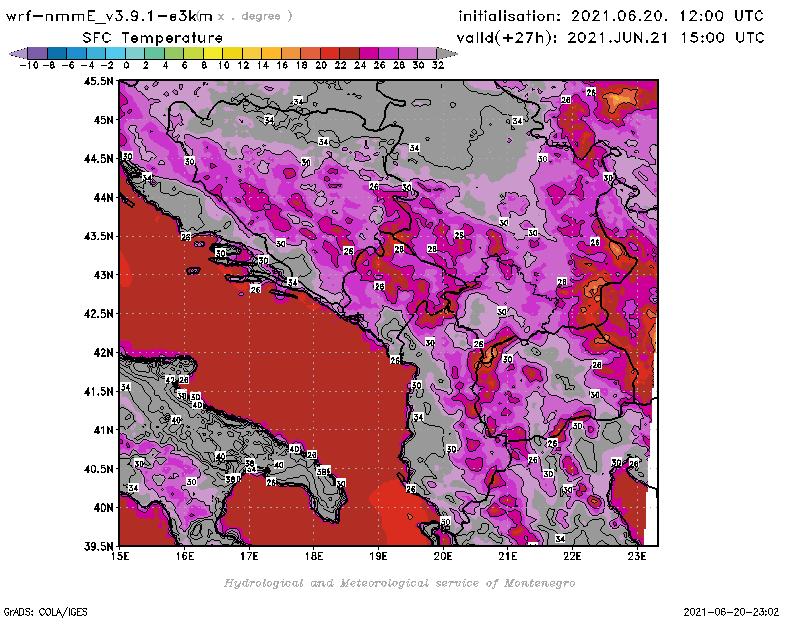Screen dimensions: 800x618
Task: Pick the yellow swatch between 8 and 10
Action: (213, 54)
